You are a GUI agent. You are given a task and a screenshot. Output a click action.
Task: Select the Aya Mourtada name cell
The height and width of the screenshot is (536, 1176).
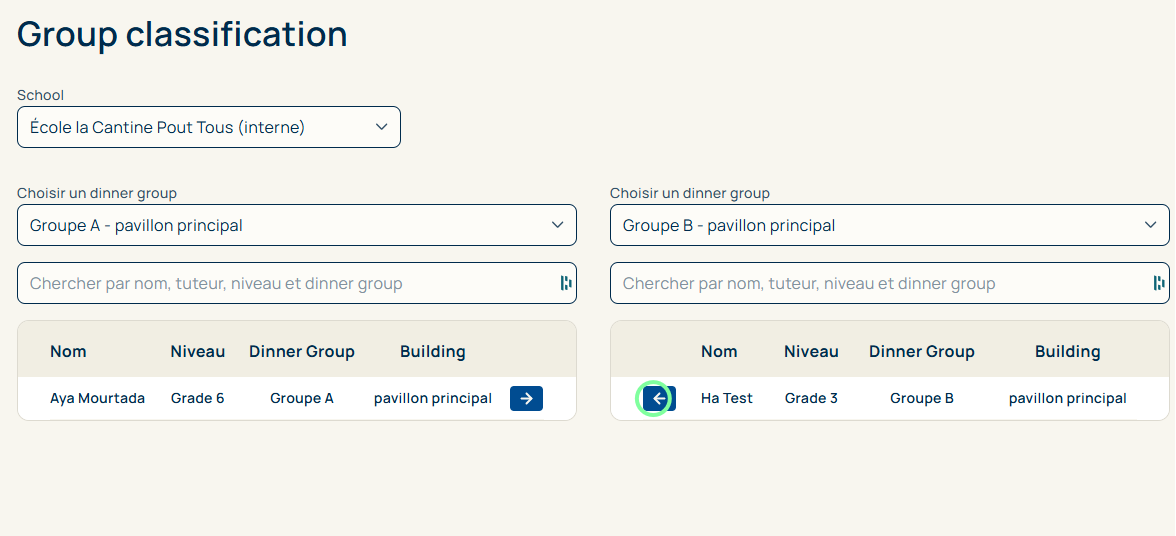(x=97, y=398)
